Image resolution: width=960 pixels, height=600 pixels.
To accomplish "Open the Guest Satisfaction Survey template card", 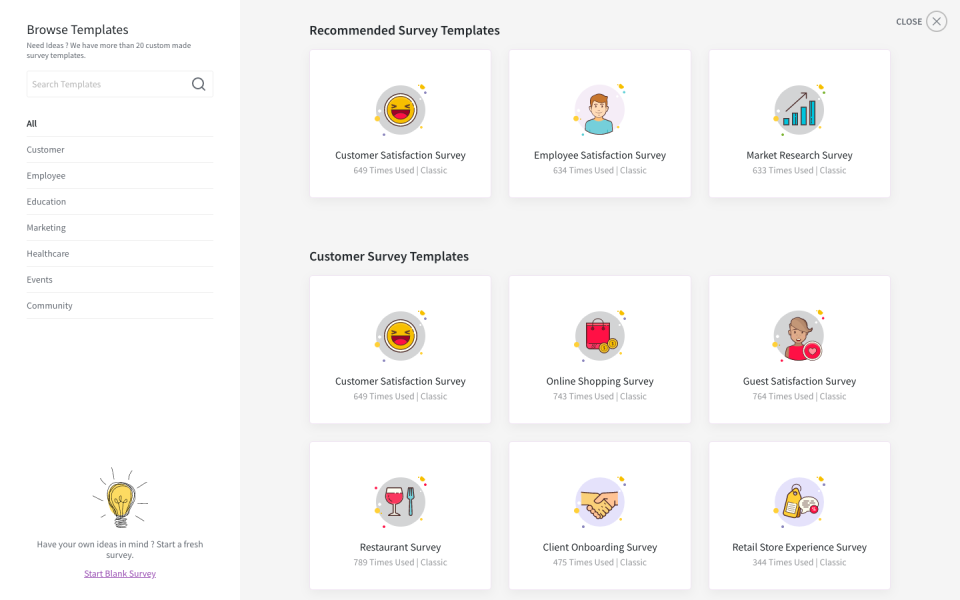I will coord(798,349).
